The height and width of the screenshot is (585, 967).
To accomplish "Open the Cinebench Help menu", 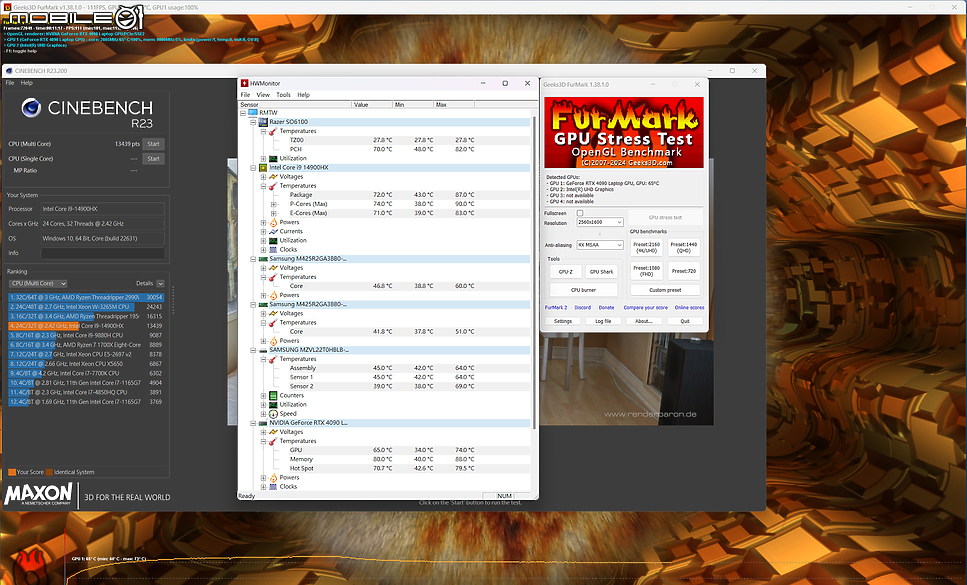I will (x=27, y=83).
